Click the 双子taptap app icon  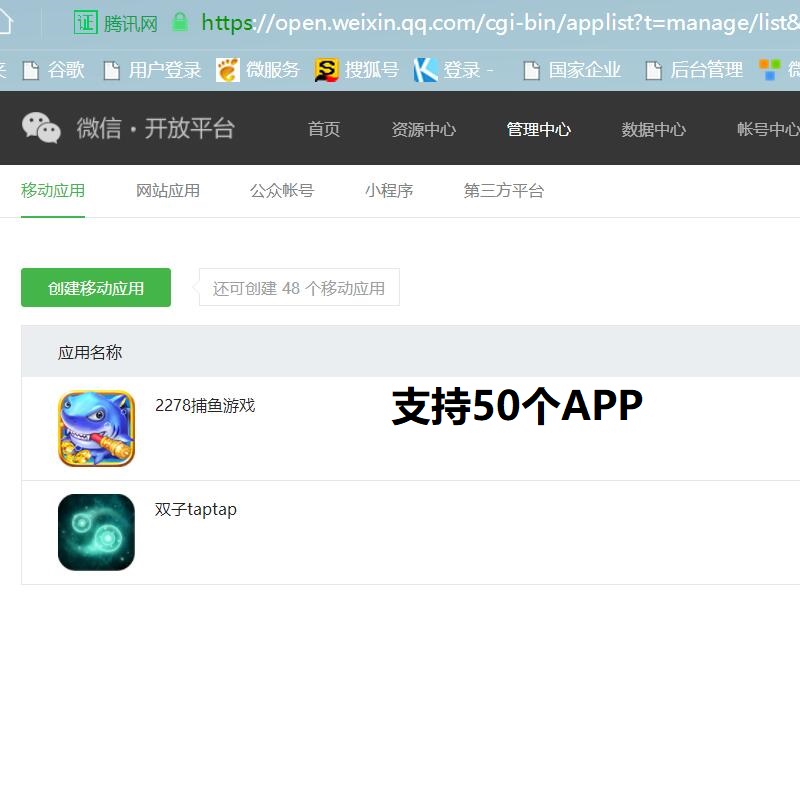click(x=96, y=532)
